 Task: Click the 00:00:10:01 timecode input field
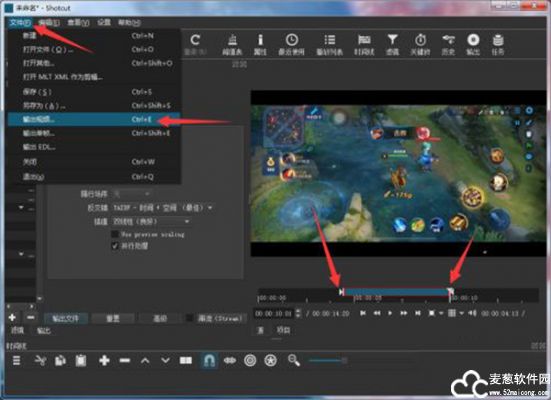pyautogui.click(x=274, y=313)
